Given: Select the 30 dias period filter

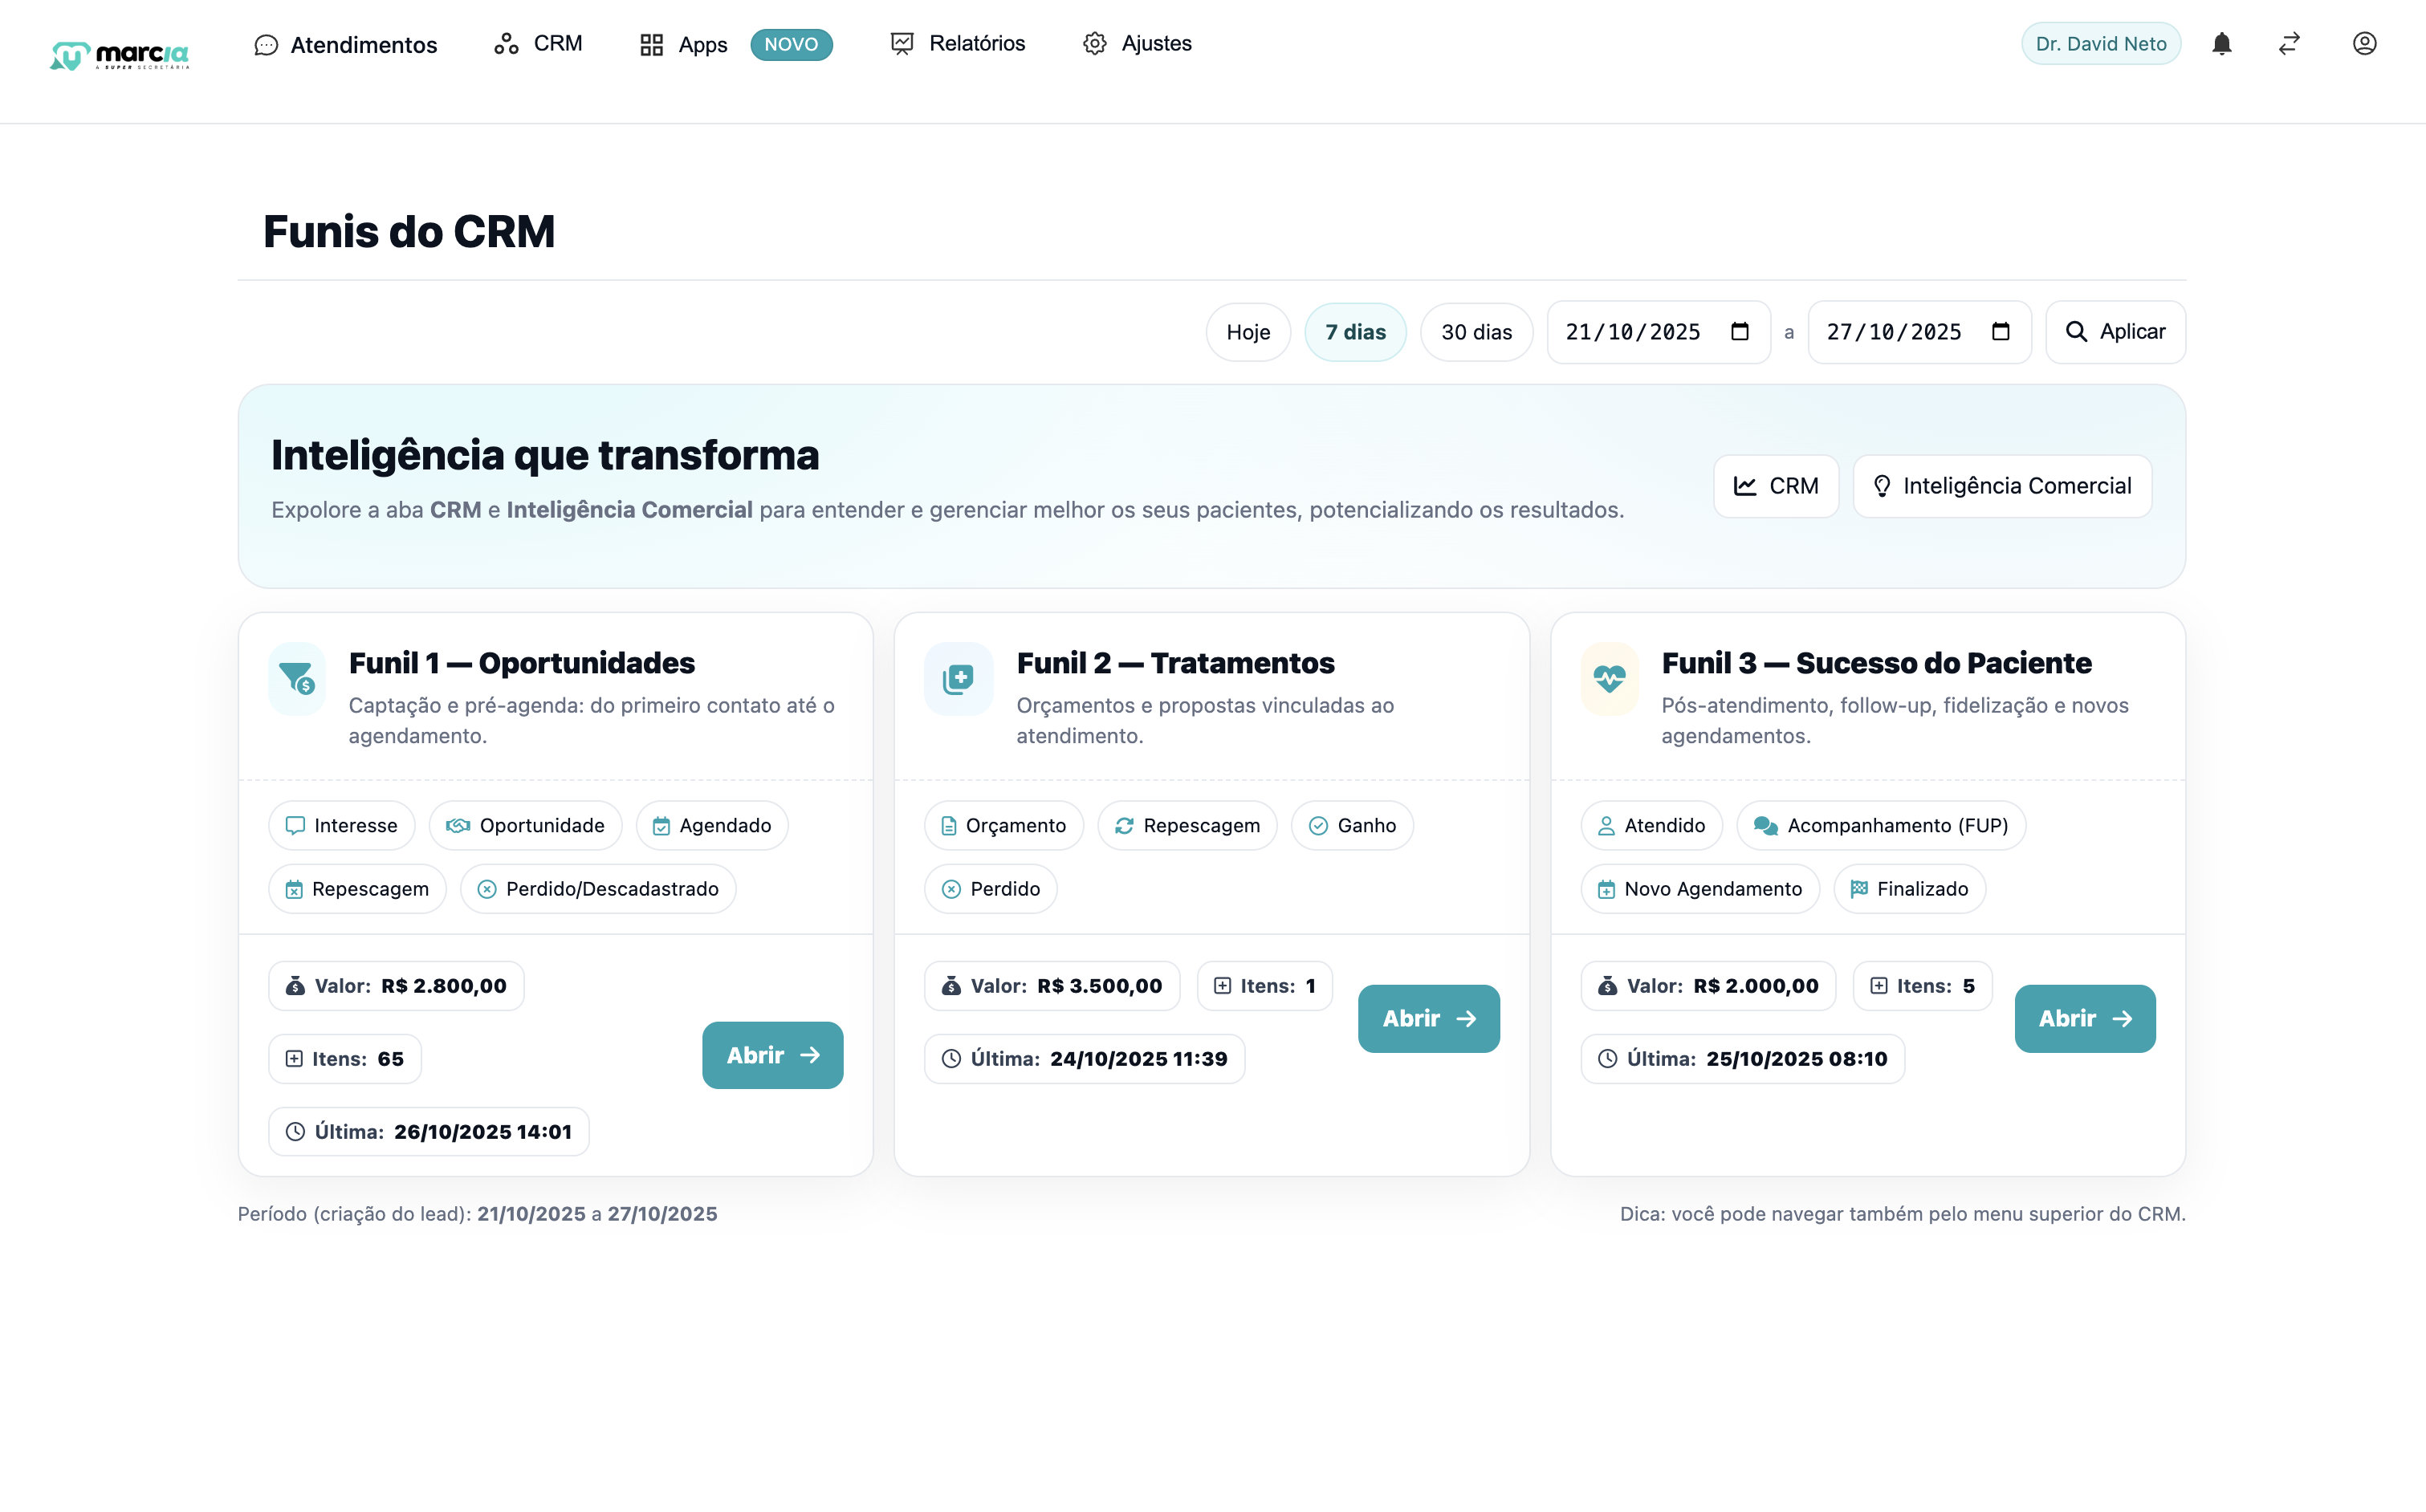Looking at the screenshot, I should [1476, 332].
